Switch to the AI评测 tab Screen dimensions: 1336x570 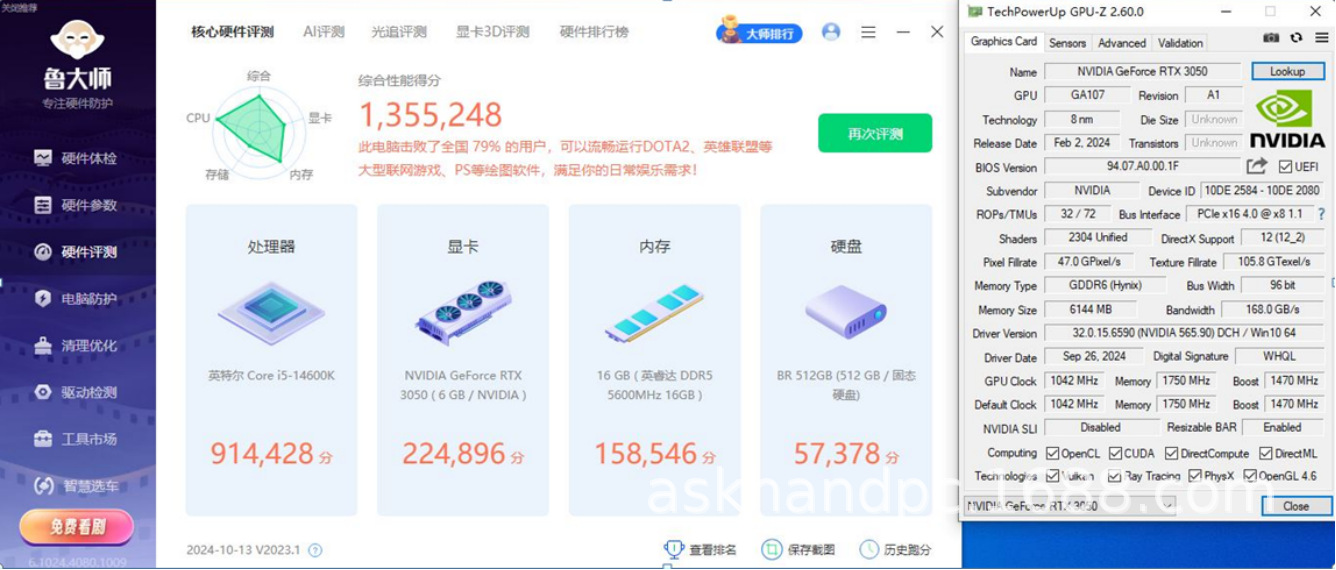[x=324, y=32]
